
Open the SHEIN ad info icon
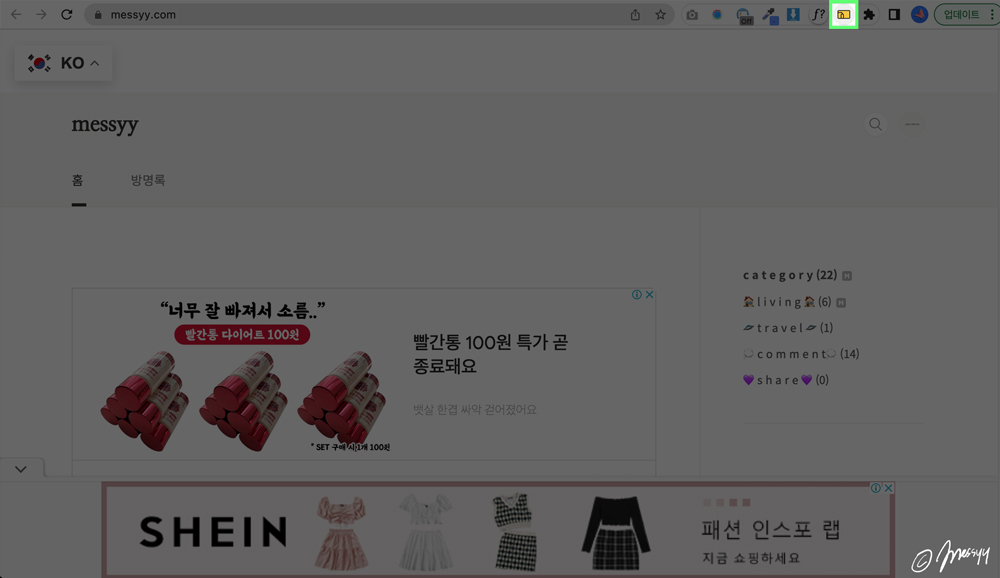pyautogui.click(x=876, y=488)
